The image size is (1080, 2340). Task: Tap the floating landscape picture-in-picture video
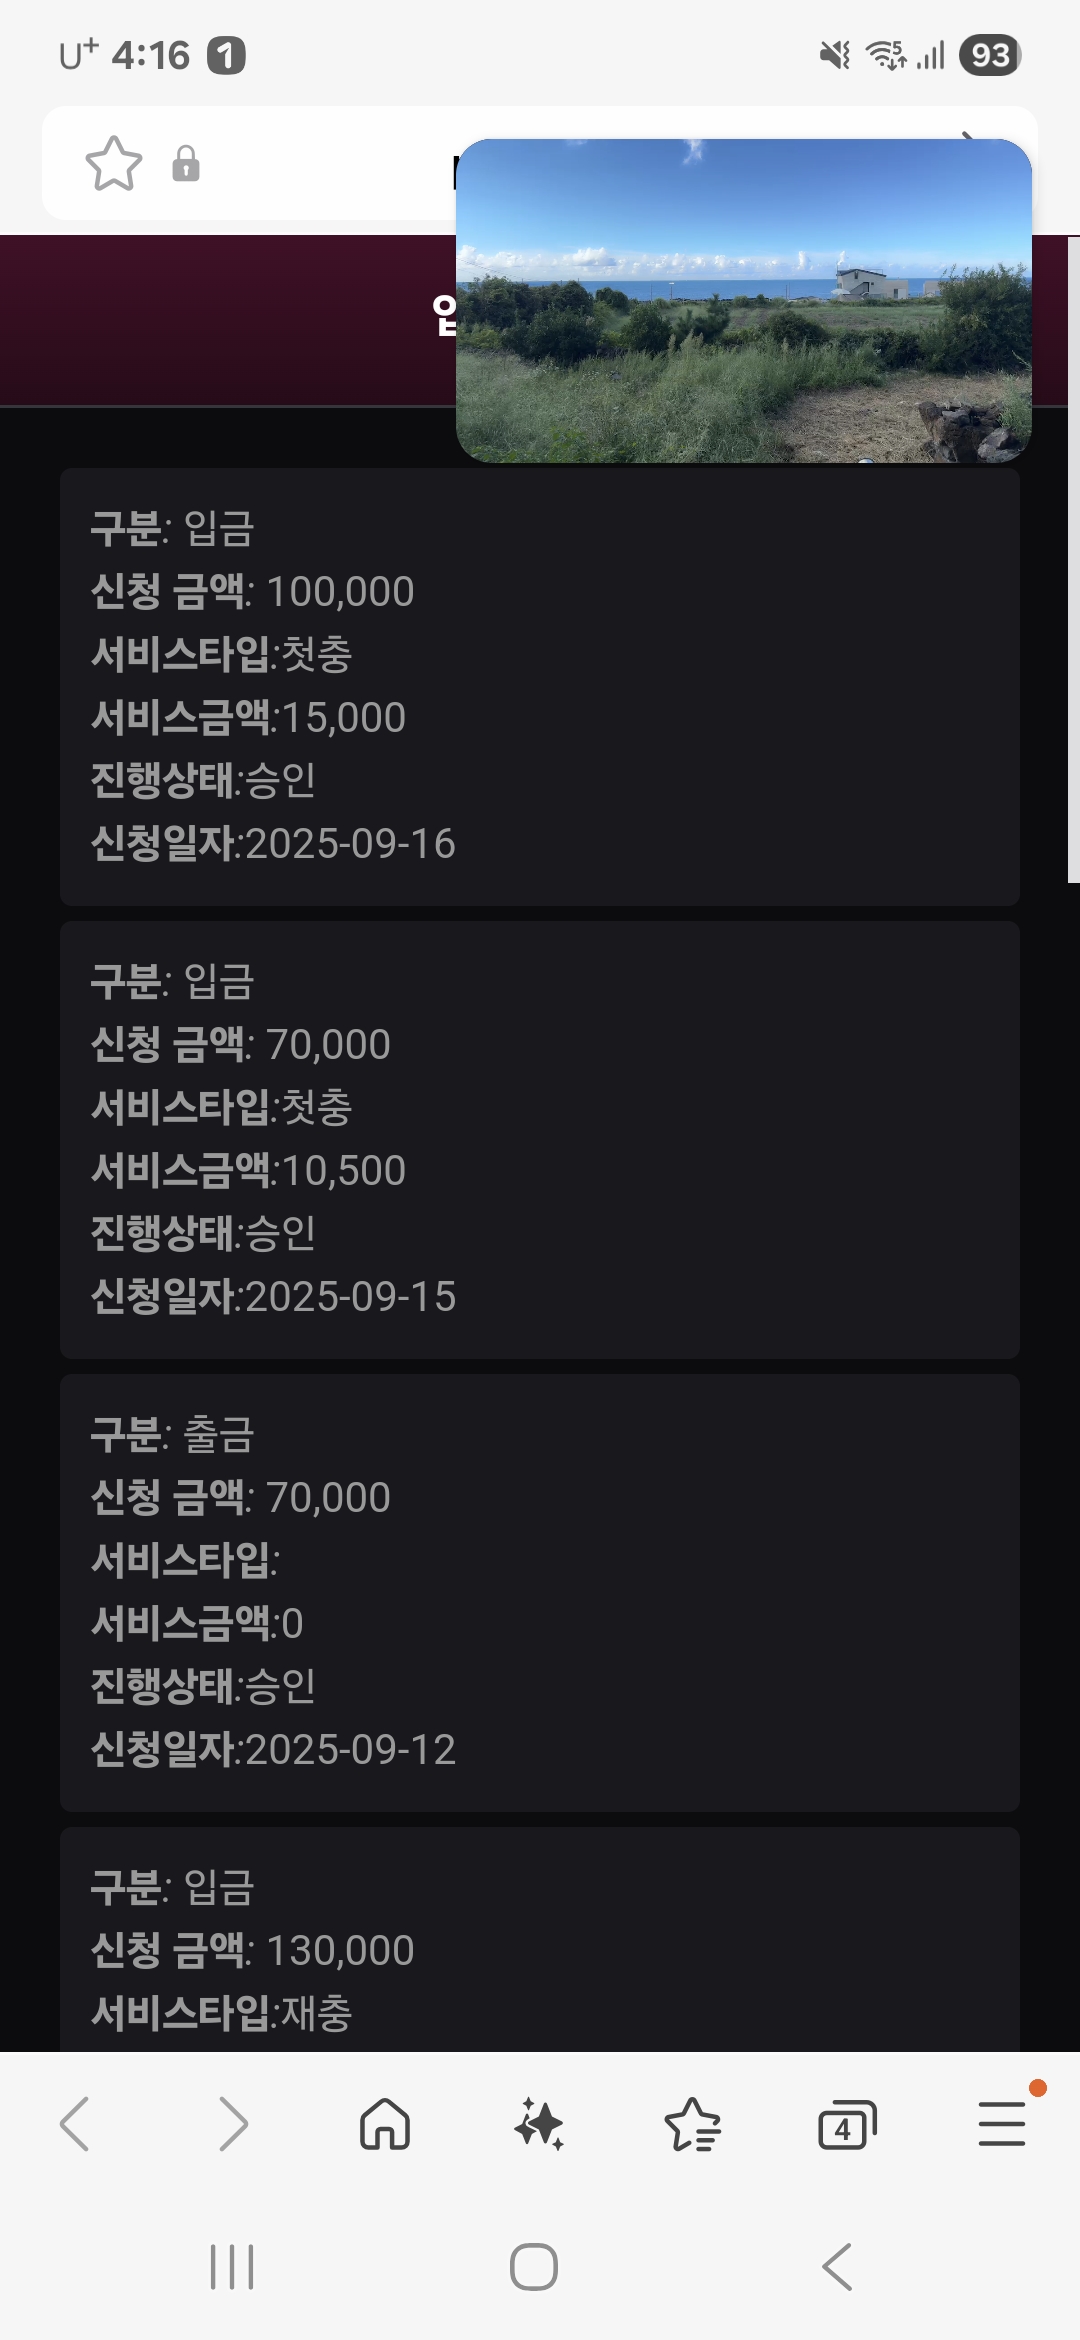point(743,300)
